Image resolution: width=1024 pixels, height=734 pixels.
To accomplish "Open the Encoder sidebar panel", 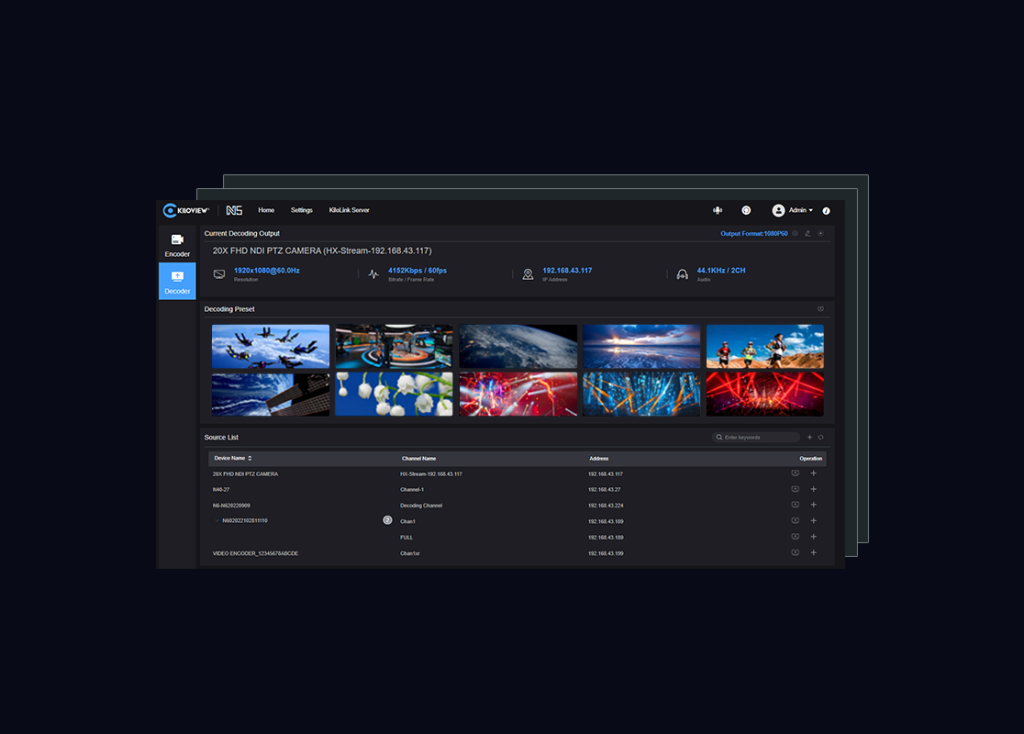I will tap(177, 245).
